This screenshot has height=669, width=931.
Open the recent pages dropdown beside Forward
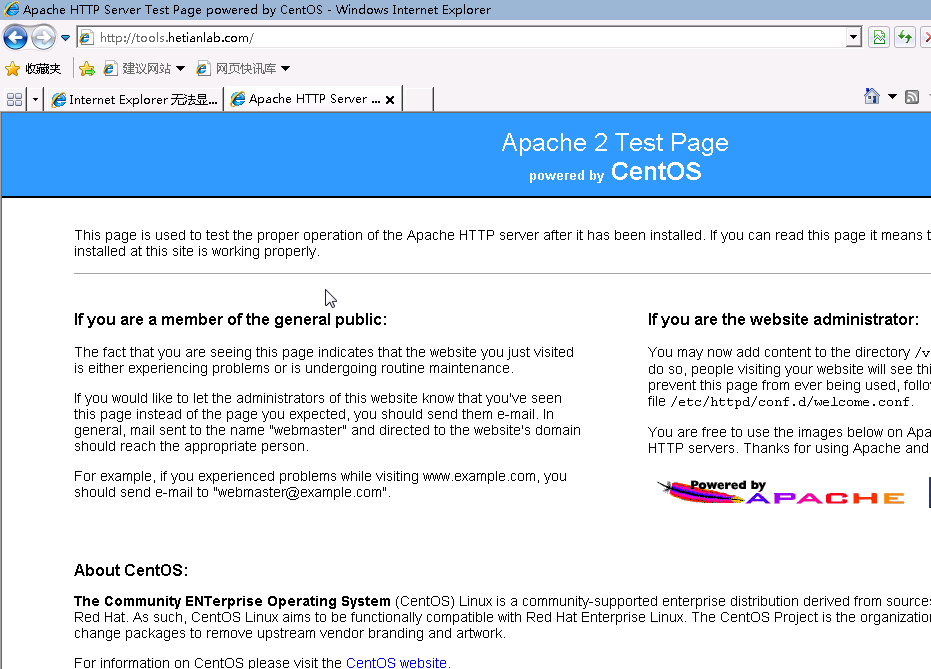[x=65, y=38]
